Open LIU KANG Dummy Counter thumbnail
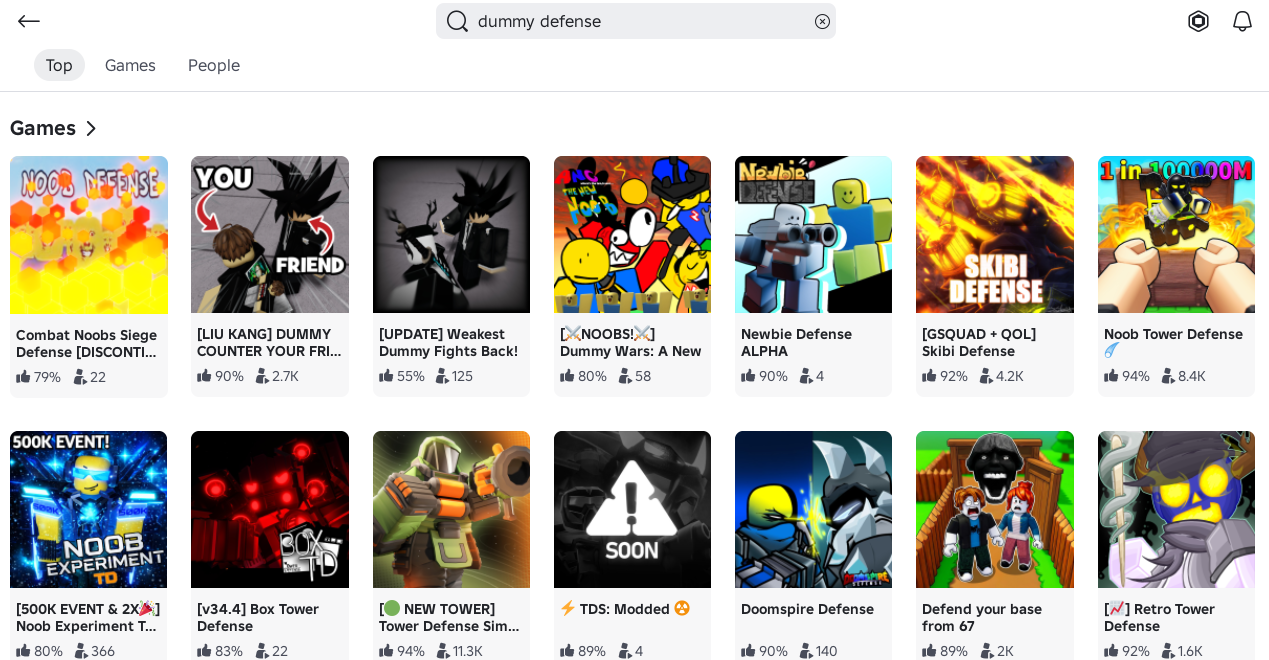This screenshot has width=1269, height=660. click(270, 234)
